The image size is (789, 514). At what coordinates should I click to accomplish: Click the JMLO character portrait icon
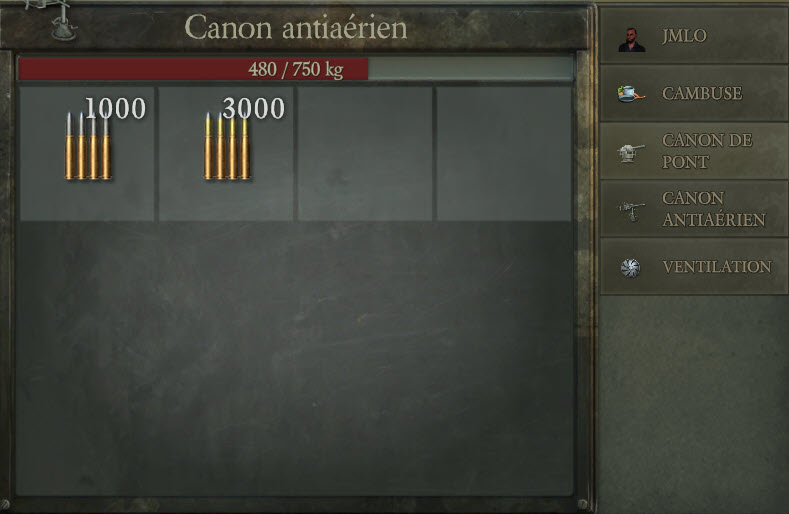coord(631,40)
